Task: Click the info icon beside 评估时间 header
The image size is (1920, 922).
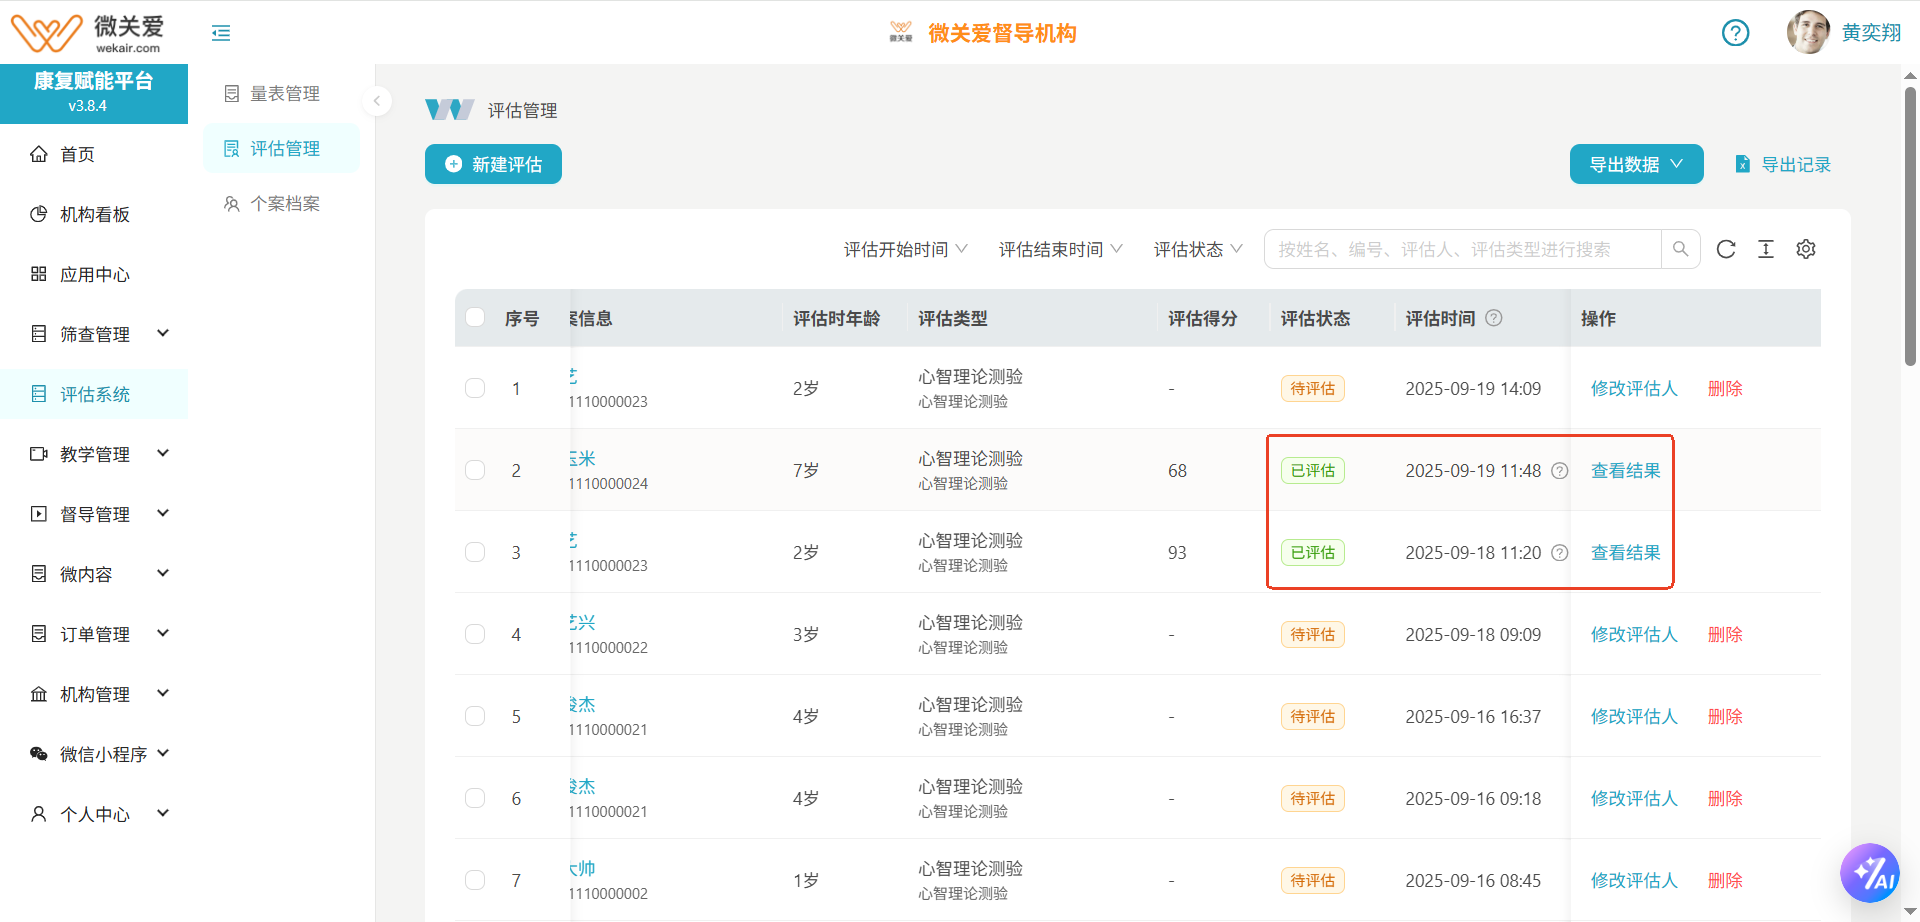Action: (x=1494, y=318)
